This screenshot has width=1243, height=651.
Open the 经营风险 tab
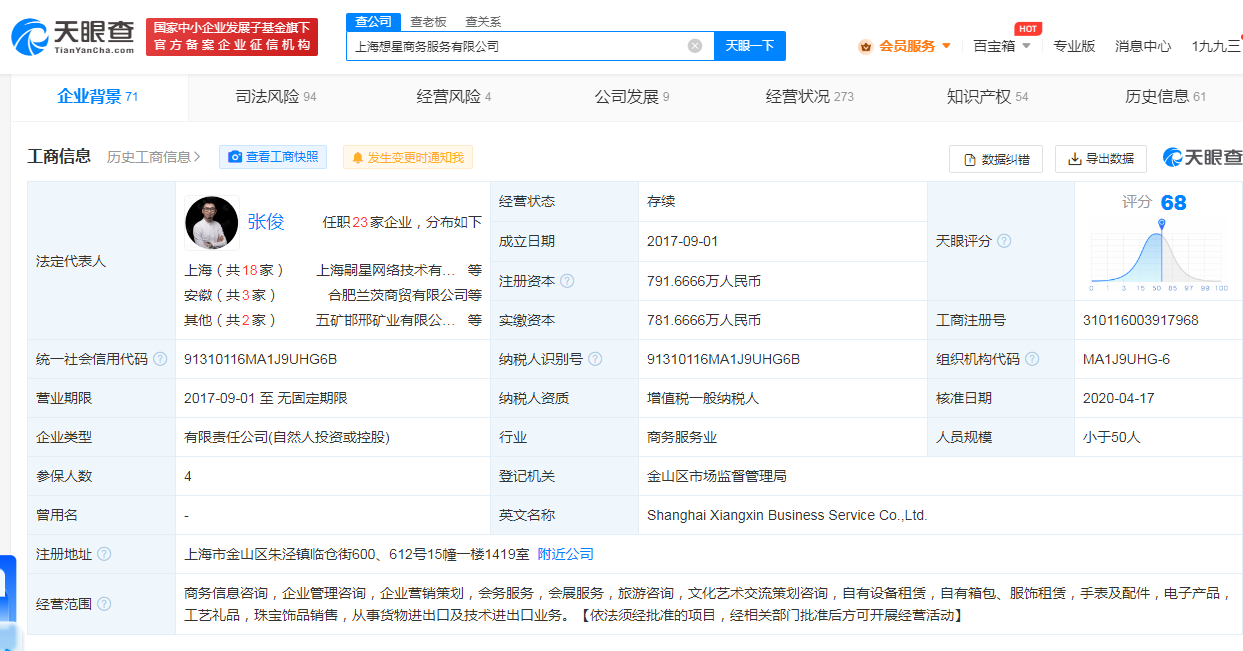454,97
